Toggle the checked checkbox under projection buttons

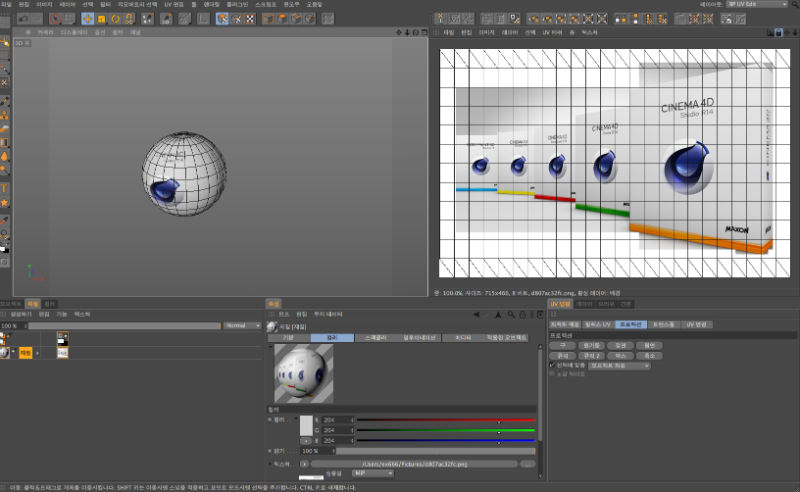pyautogui.click(x=552, y=365)
